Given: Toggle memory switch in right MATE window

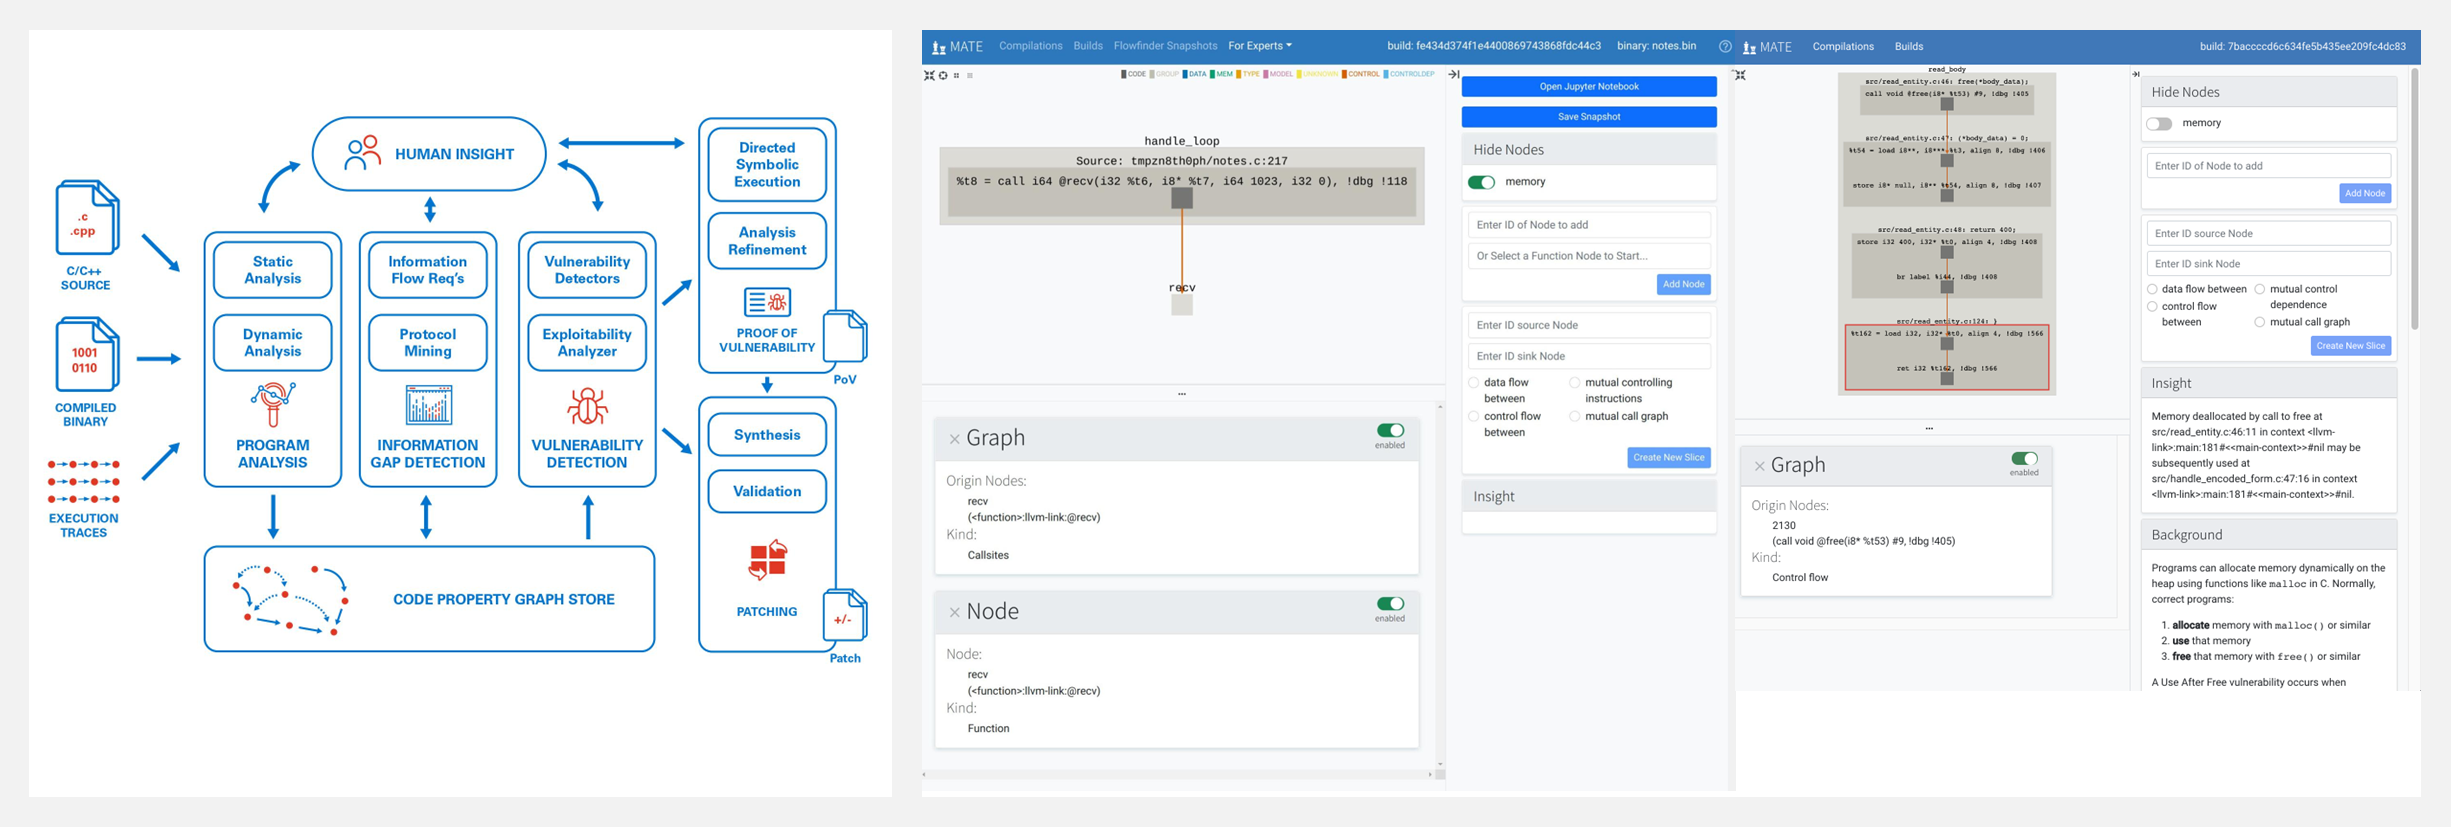Looking at the screenshot, I should (x=2159, y=123).
